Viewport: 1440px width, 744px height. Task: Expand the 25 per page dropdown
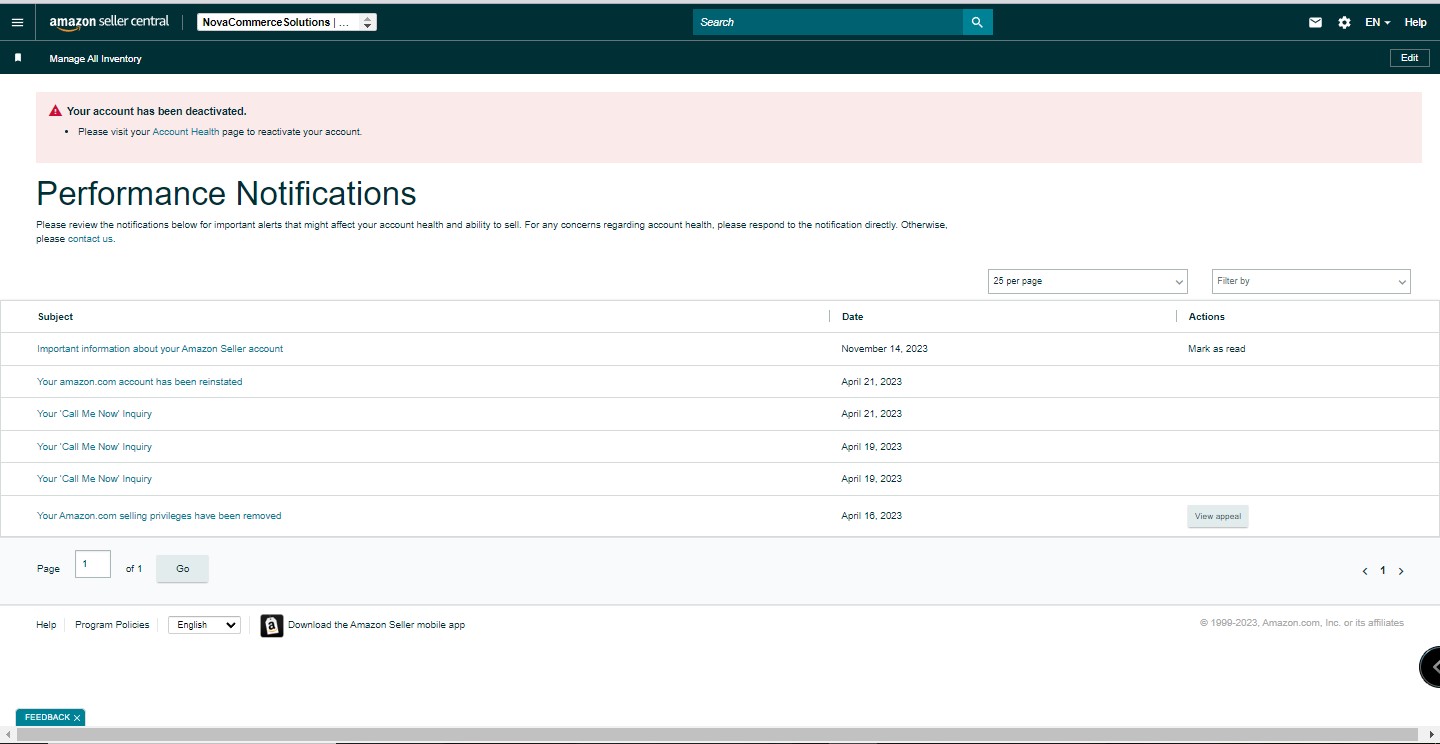[1087, 281]
